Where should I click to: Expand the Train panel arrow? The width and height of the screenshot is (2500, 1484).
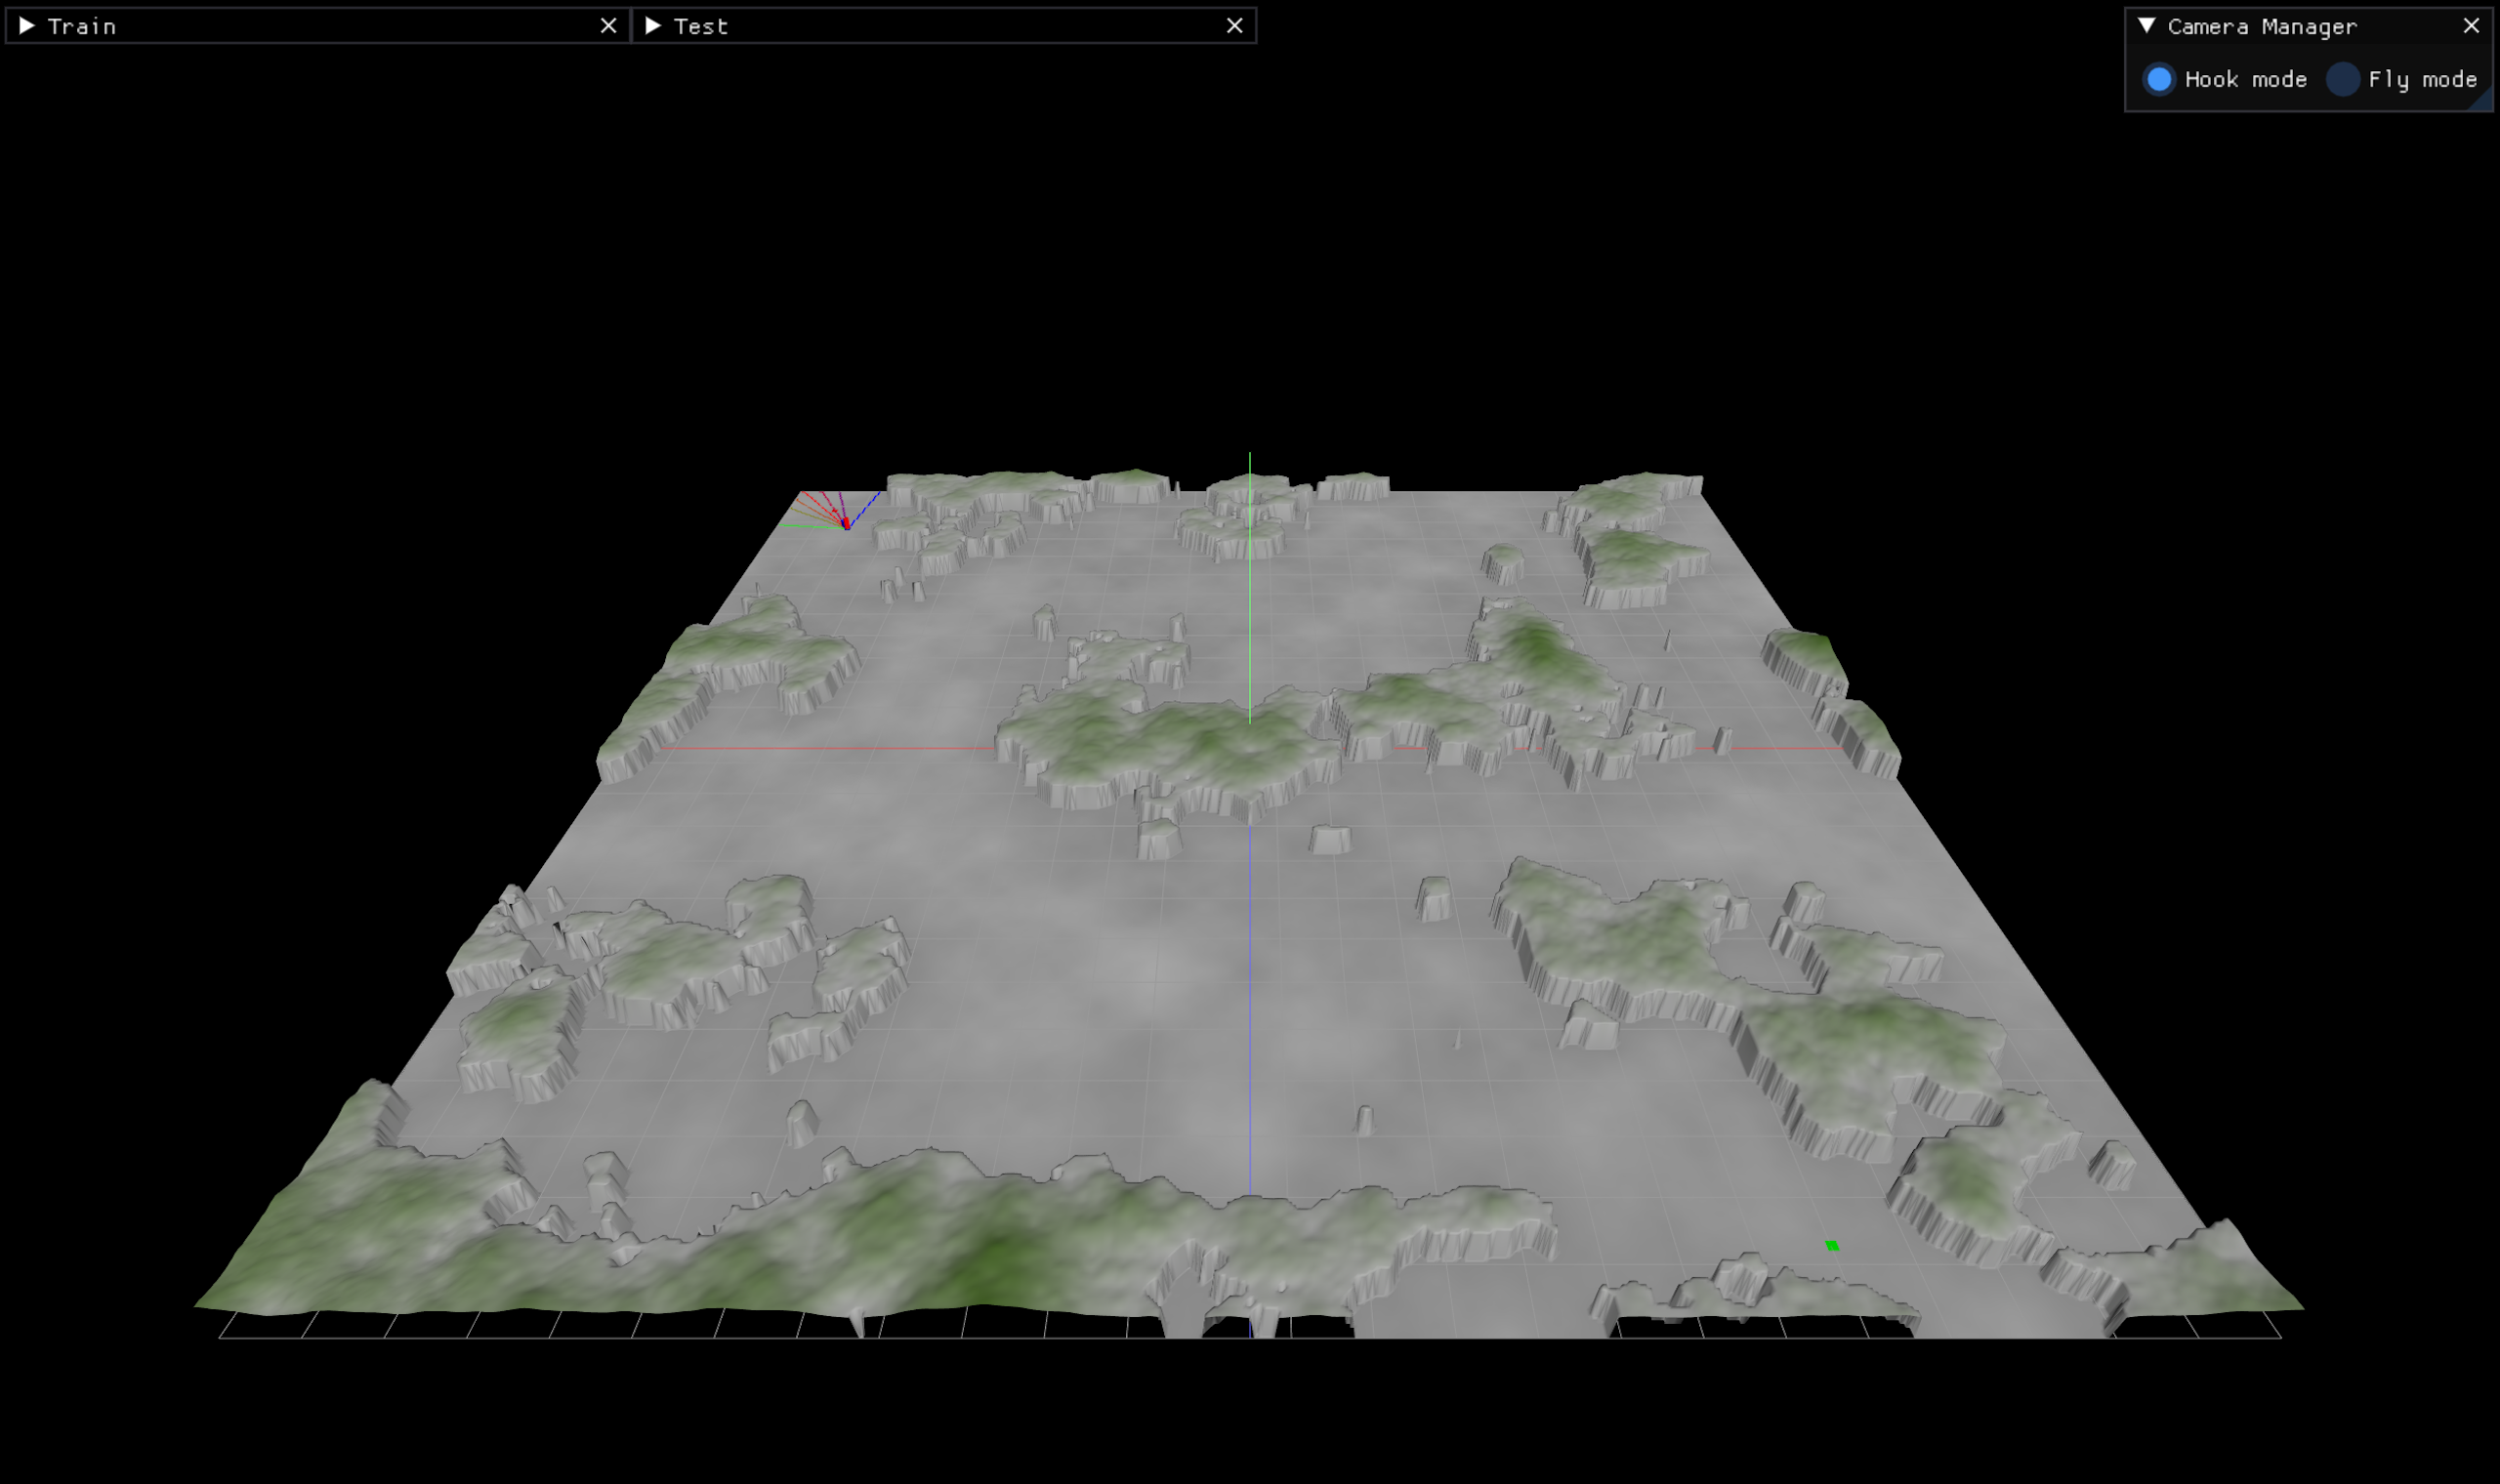(27, 26)
